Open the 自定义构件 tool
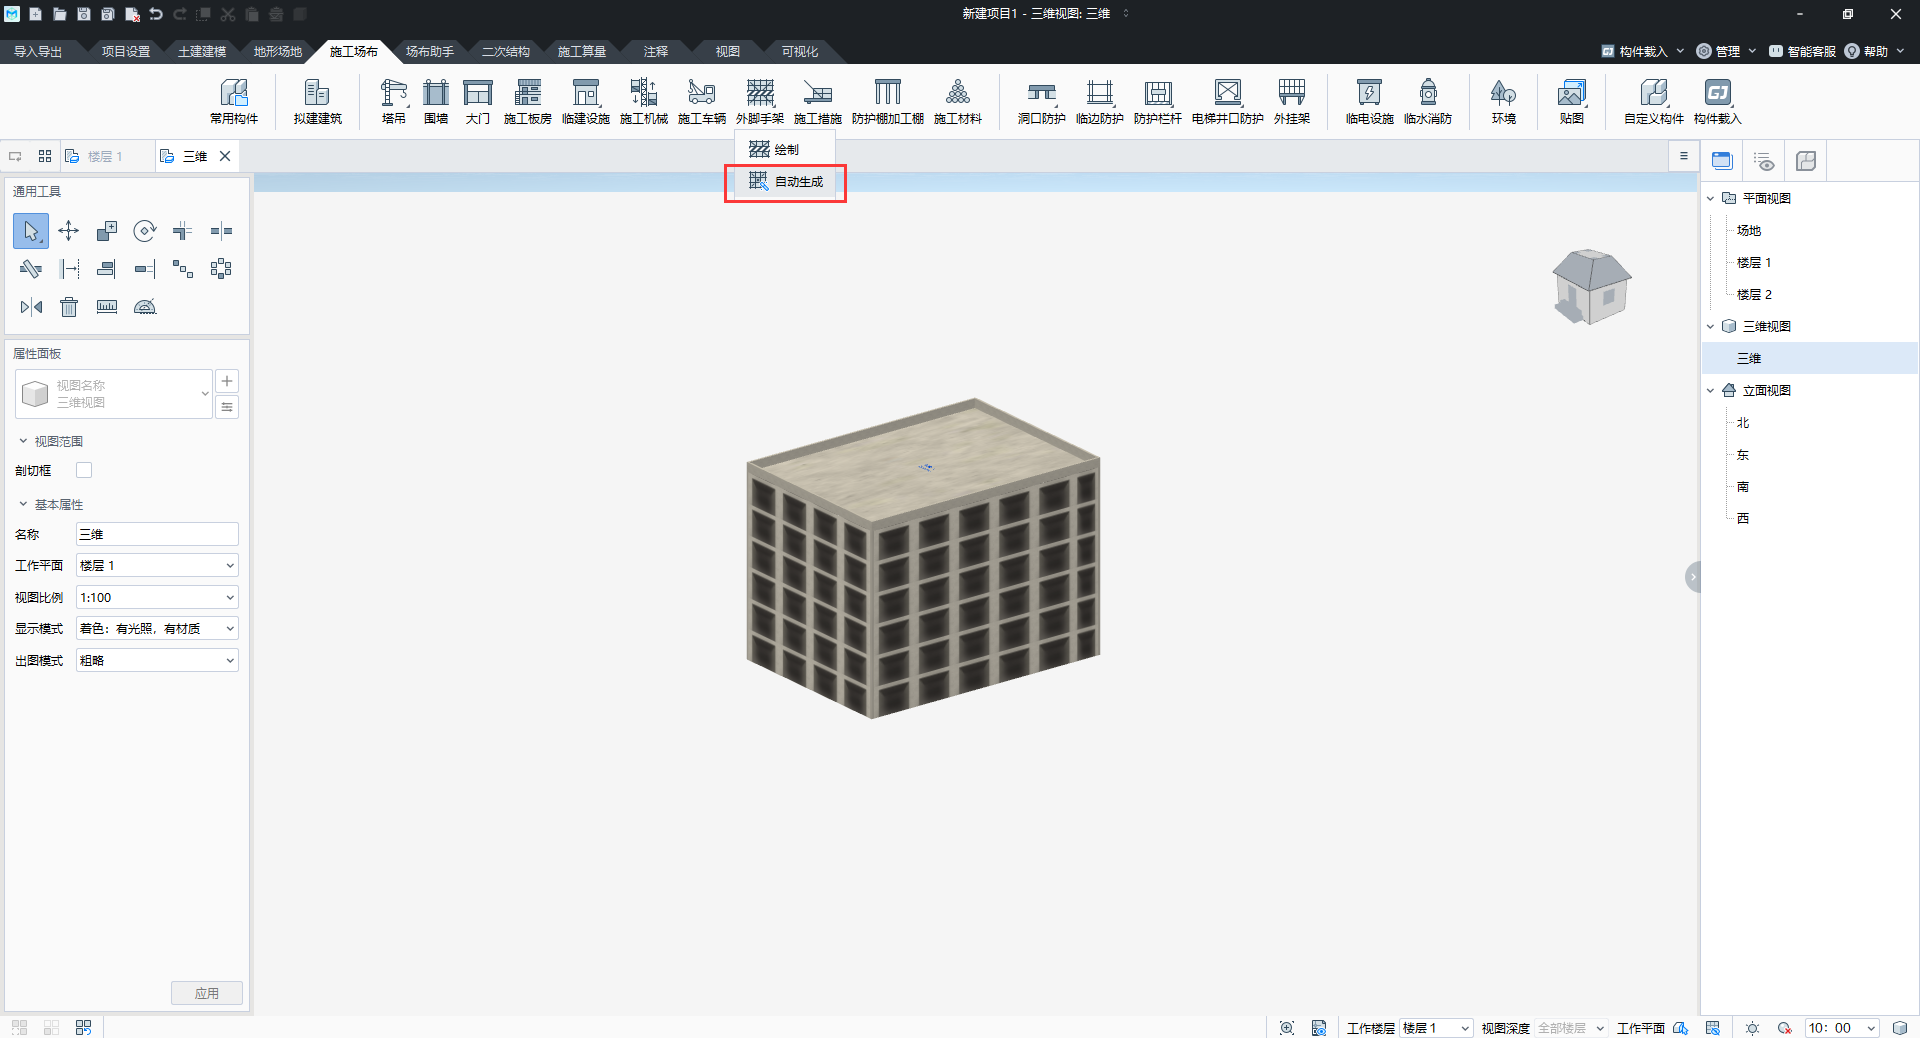The image size is (1920, 1038). (1654, 101)
